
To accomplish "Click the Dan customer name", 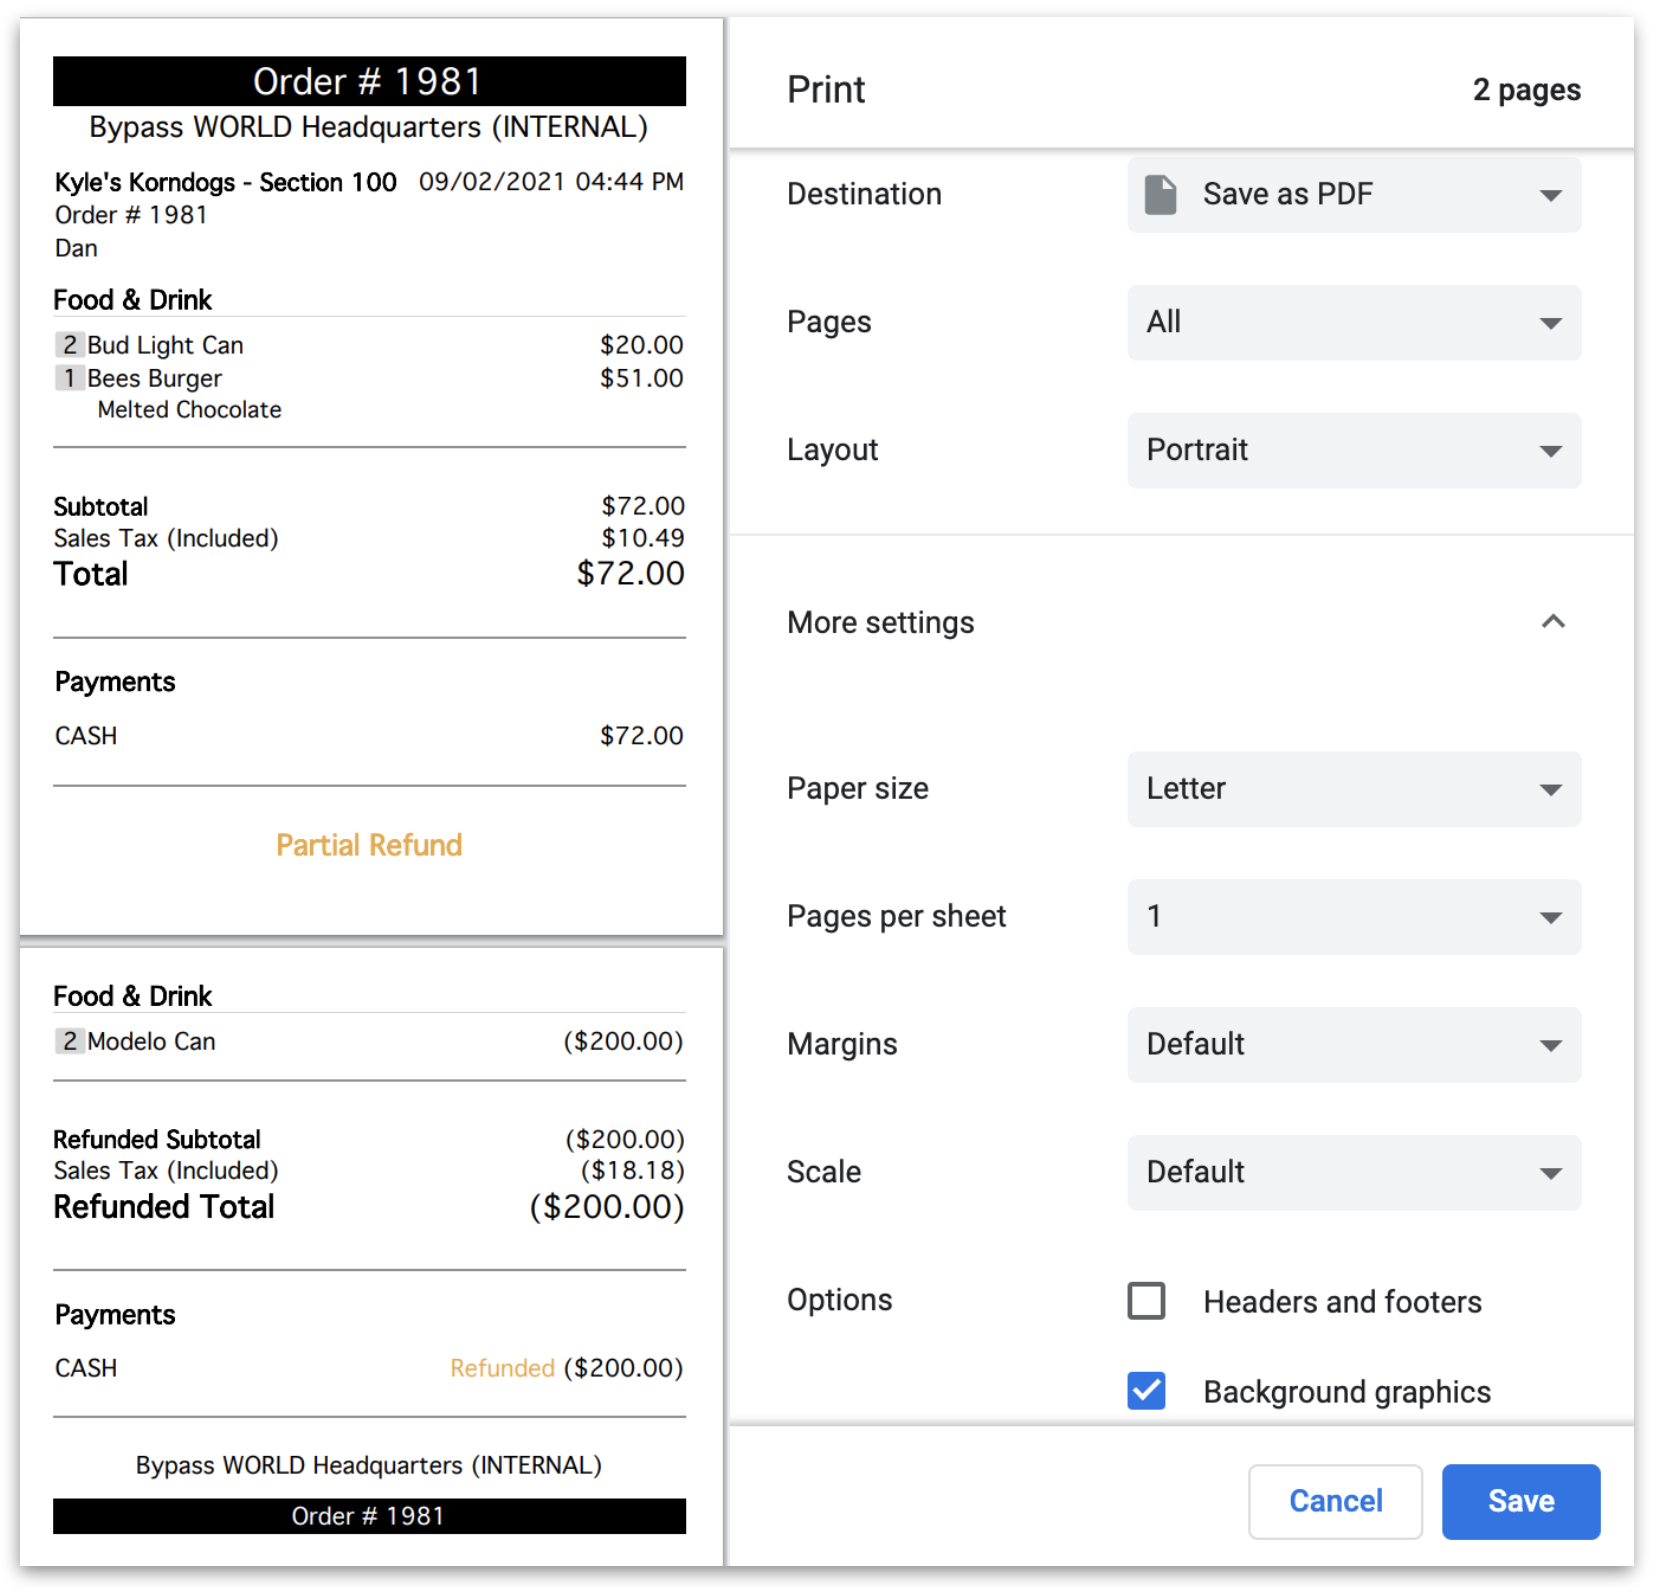I will 76,248.
